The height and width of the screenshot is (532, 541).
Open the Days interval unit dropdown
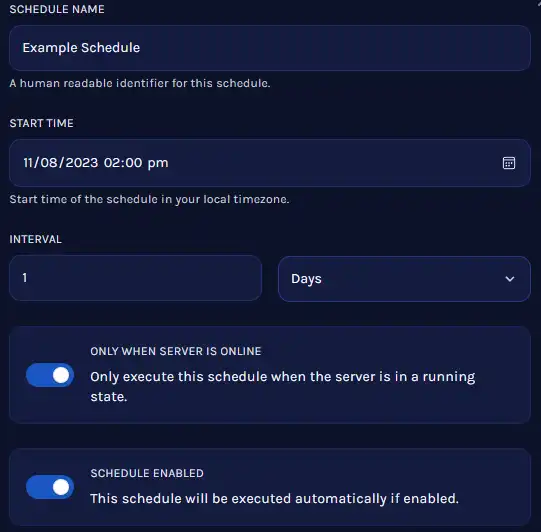click(x=404, y=279)
